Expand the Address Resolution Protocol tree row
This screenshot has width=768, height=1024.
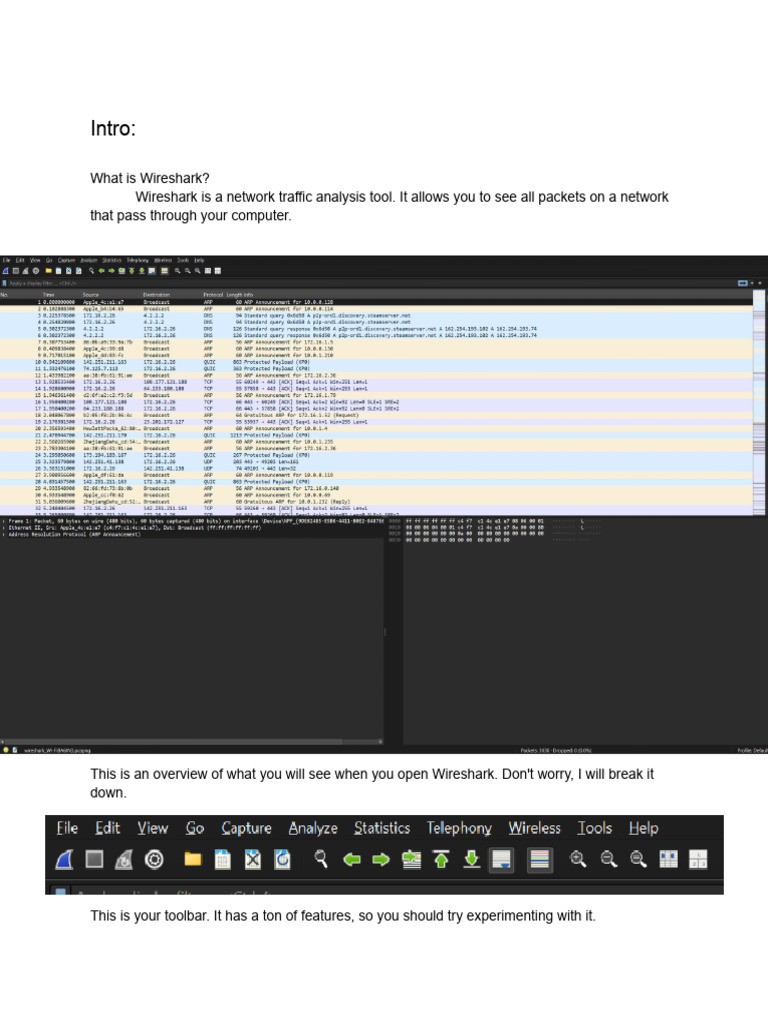[x=4, y=534]
